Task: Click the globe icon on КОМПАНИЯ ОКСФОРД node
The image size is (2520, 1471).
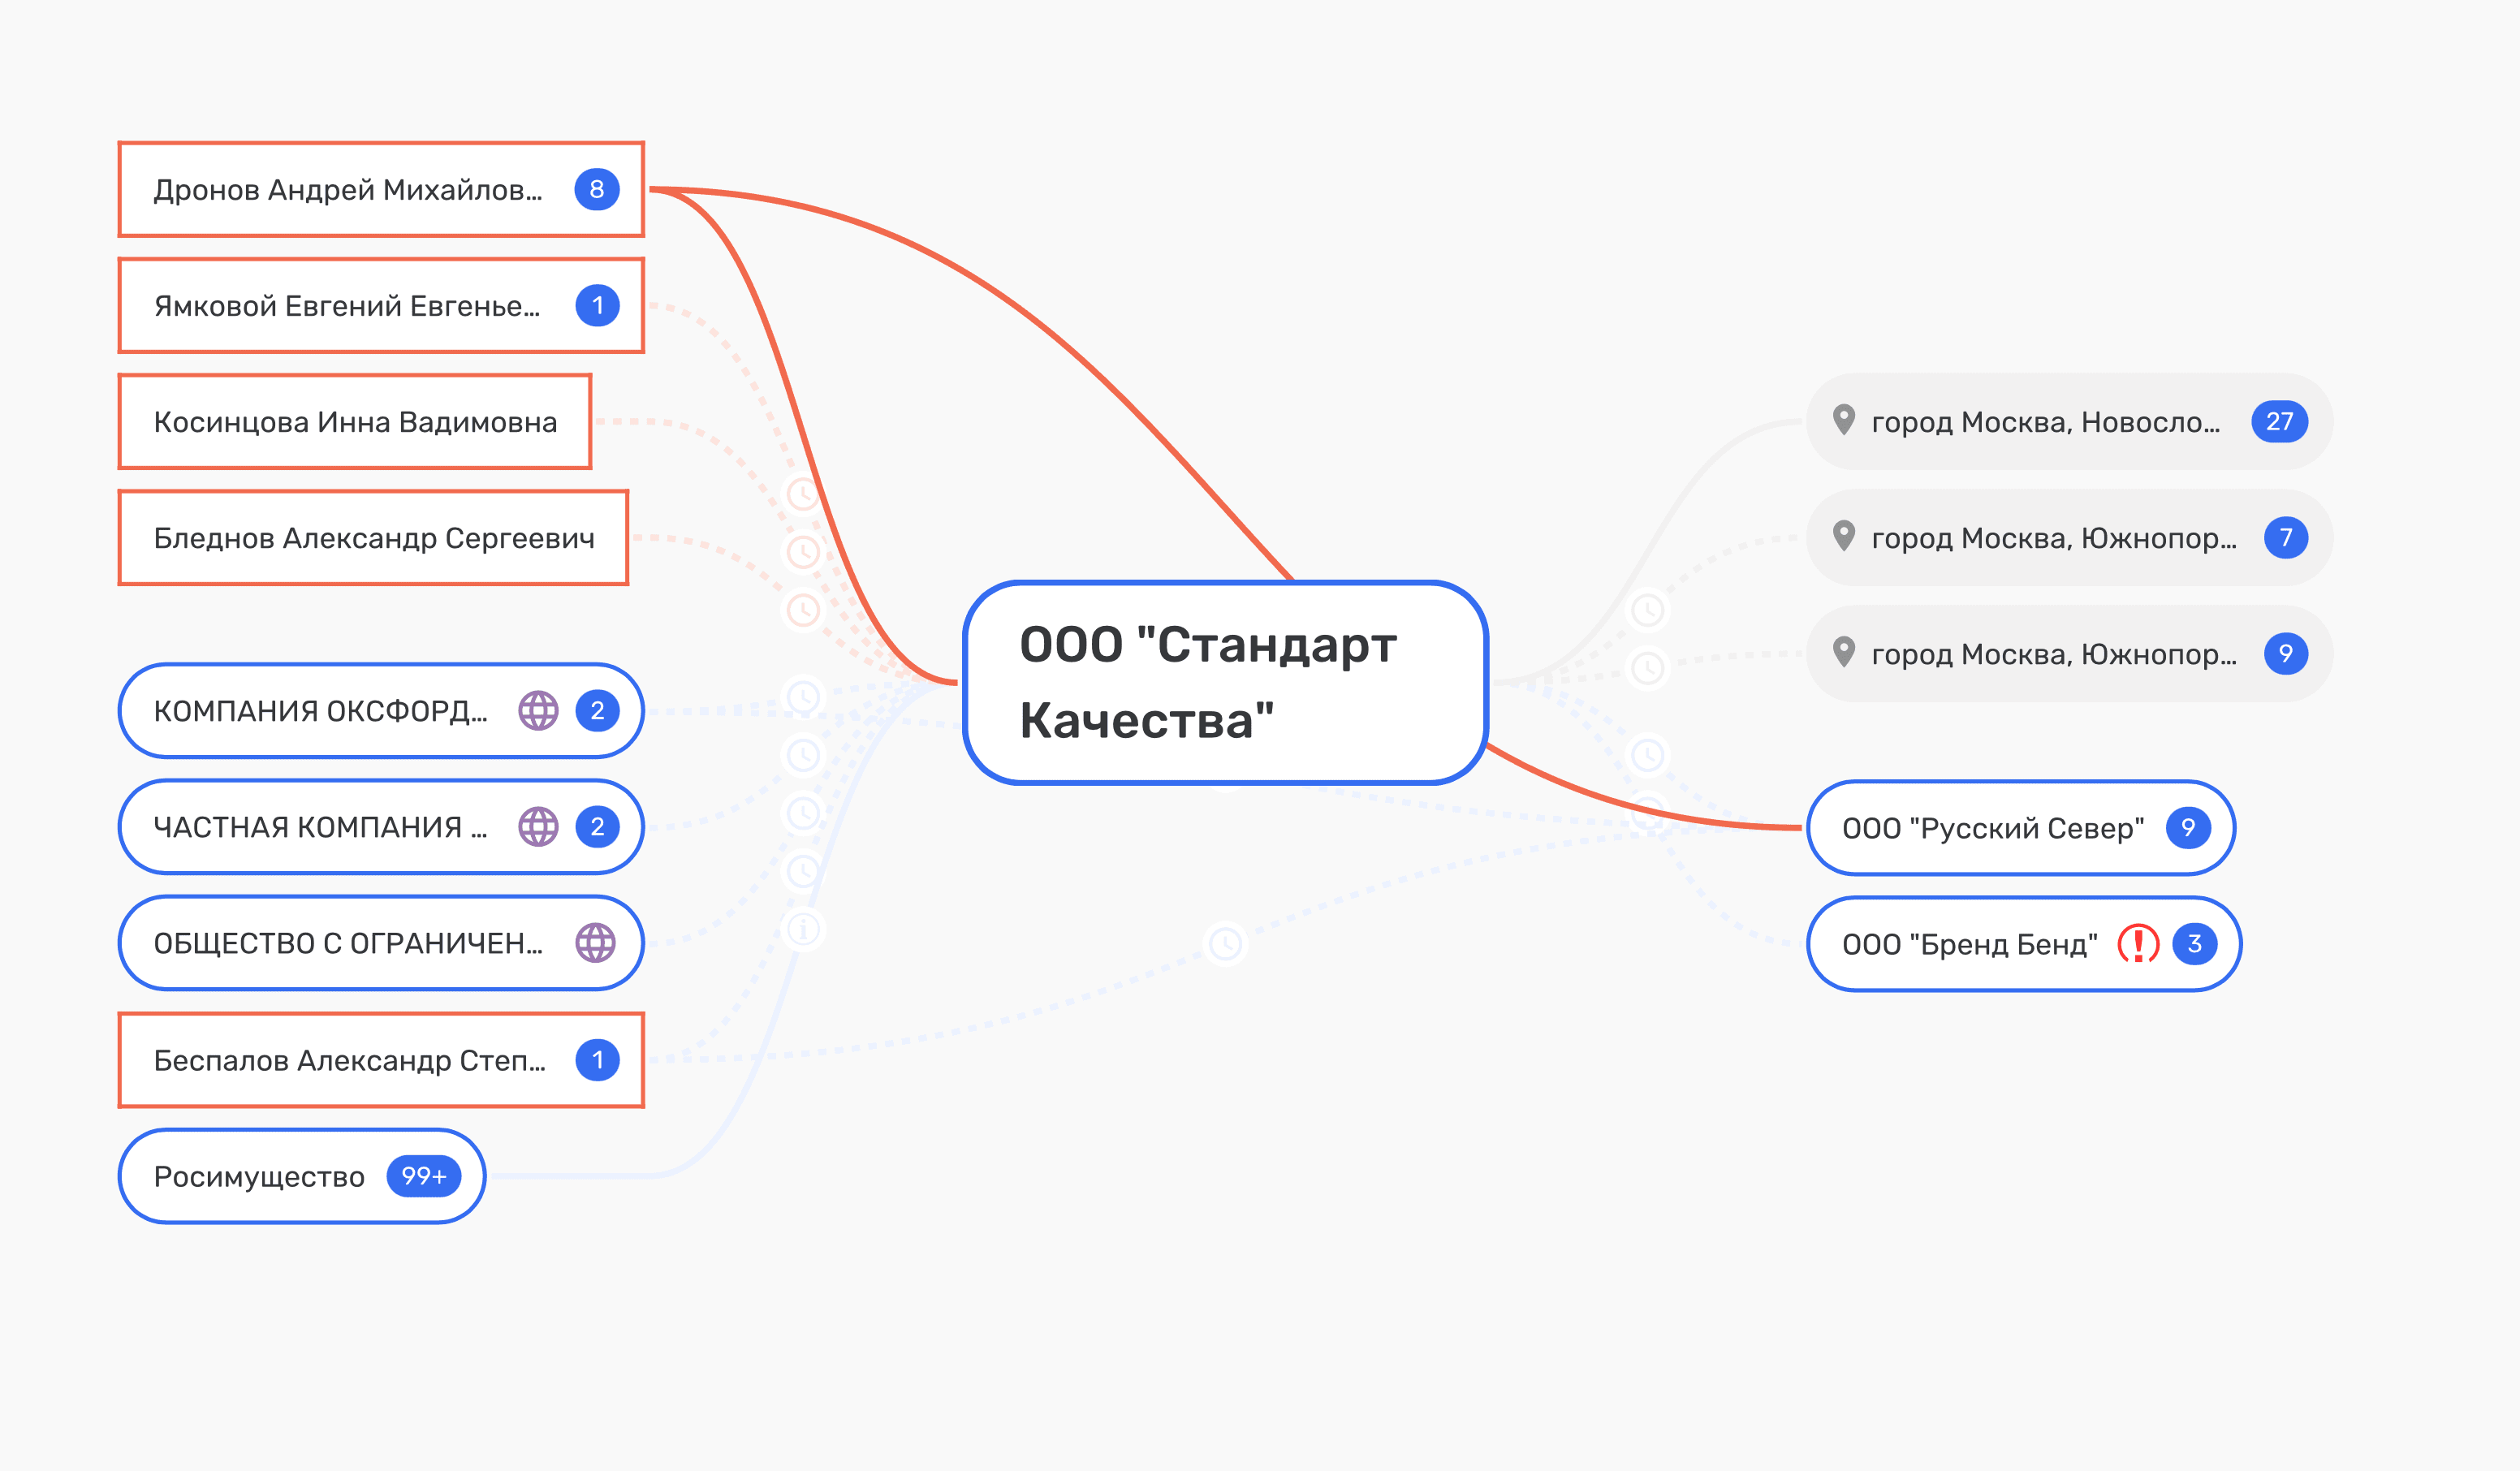Action: tap(538, 711)
